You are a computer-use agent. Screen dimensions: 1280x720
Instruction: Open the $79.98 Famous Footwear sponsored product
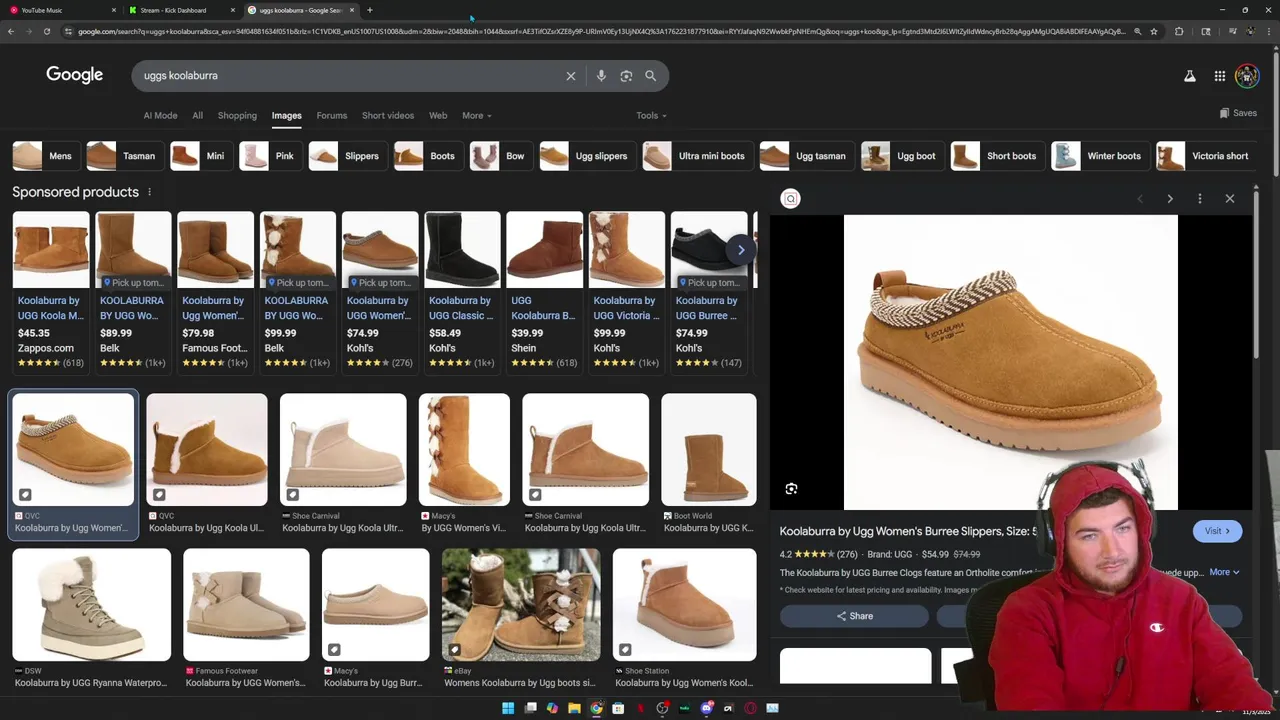coord(216,292)
